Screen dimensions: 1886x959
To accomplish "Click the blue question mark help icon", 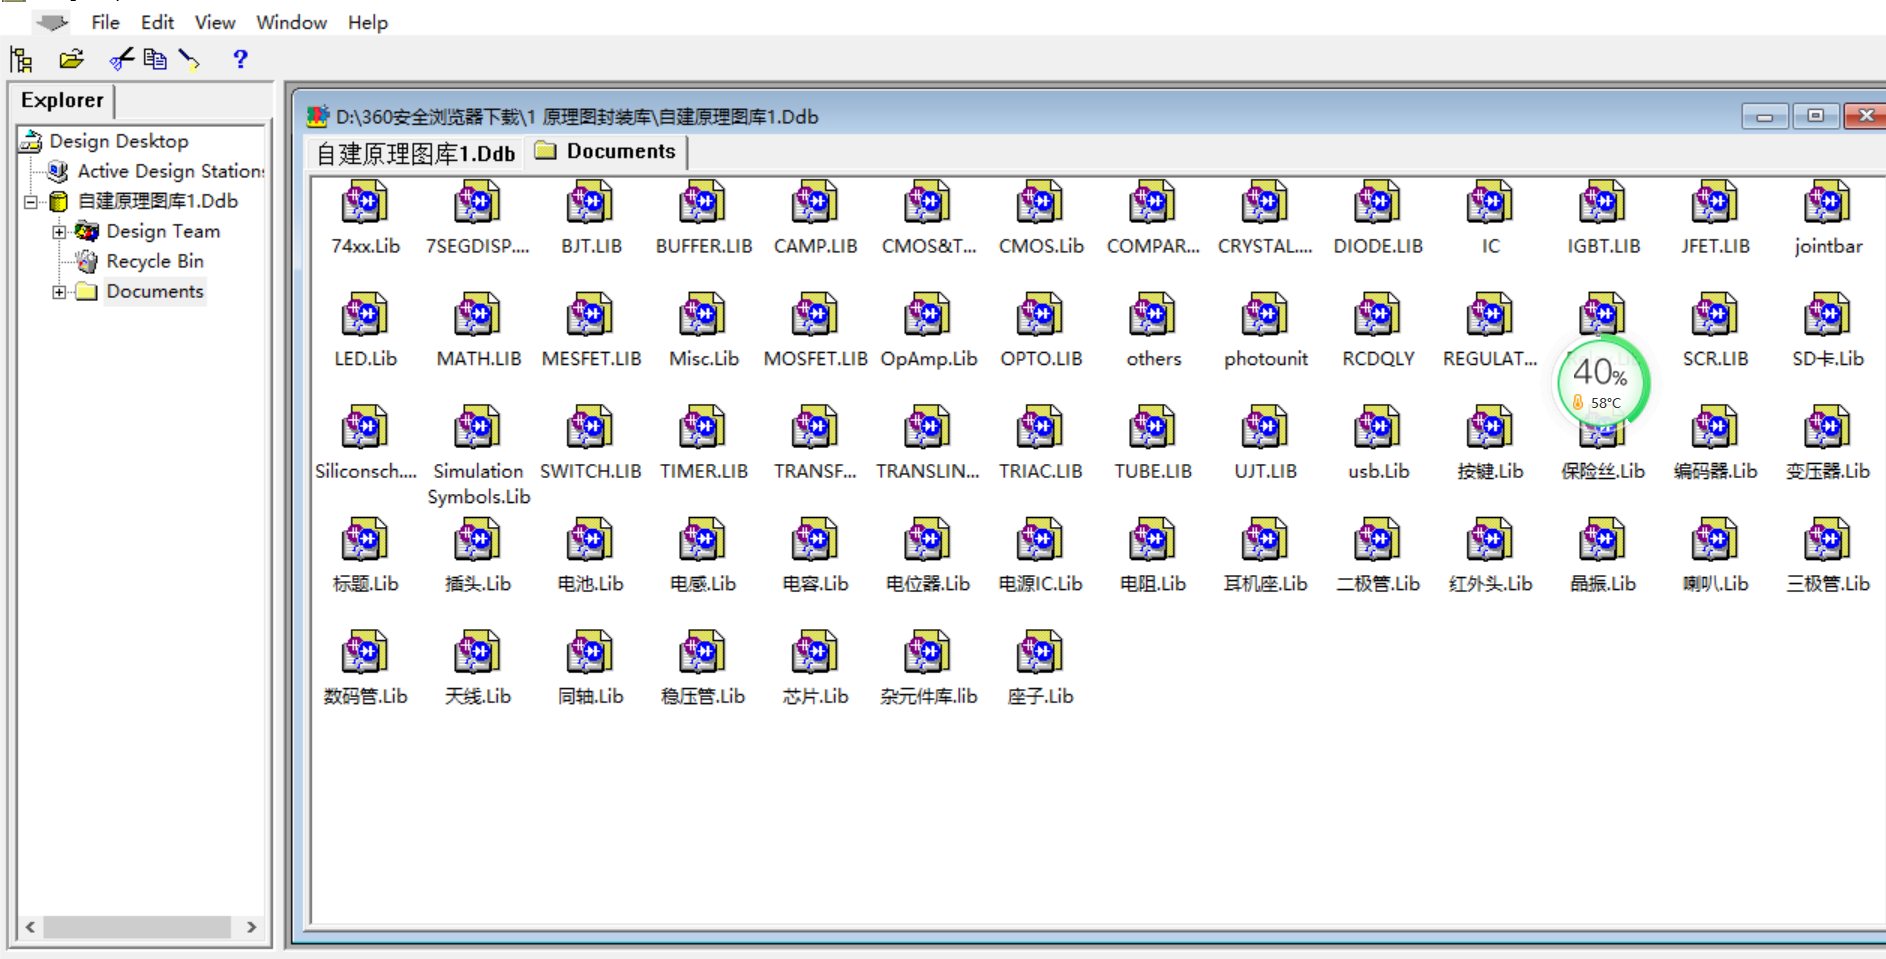I will pyautogui.click(x=240, y=60).
